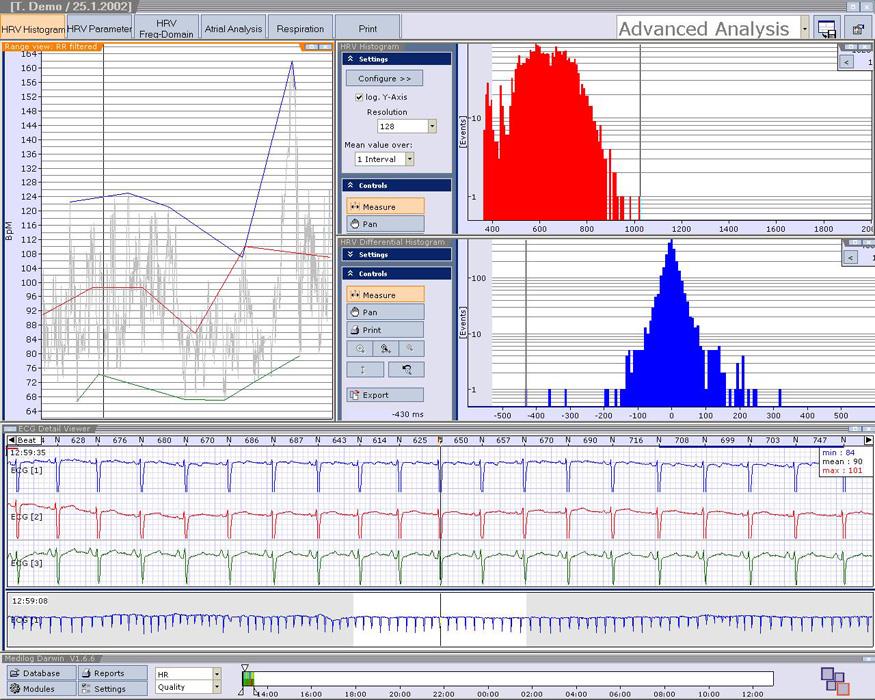Open Settings in the bottom panel
This screenshot has height=700, width=875.
click(x=112, y=688)
